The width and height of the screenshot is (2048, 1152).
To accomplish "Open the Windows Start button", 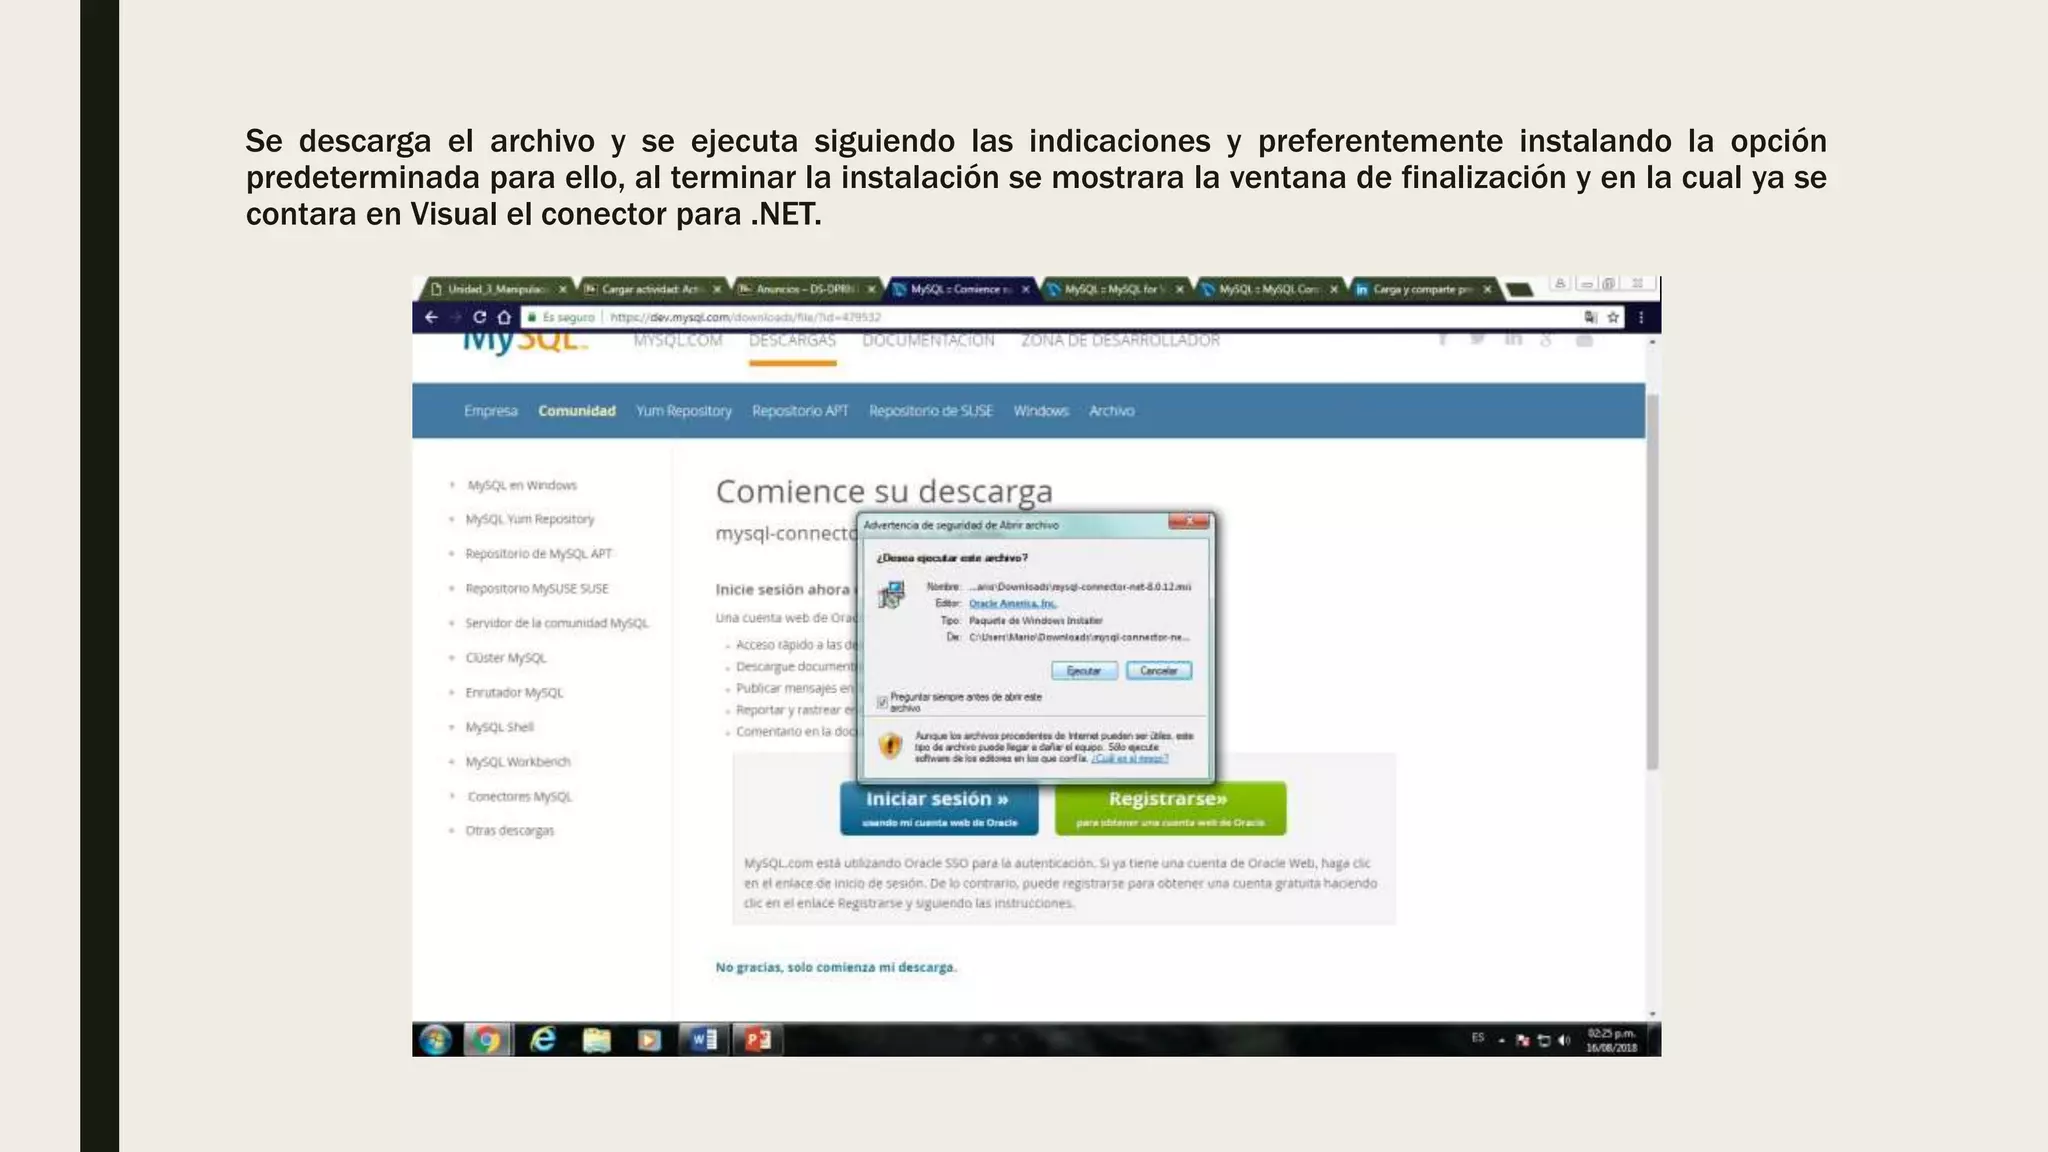I will coord(435,1040).
